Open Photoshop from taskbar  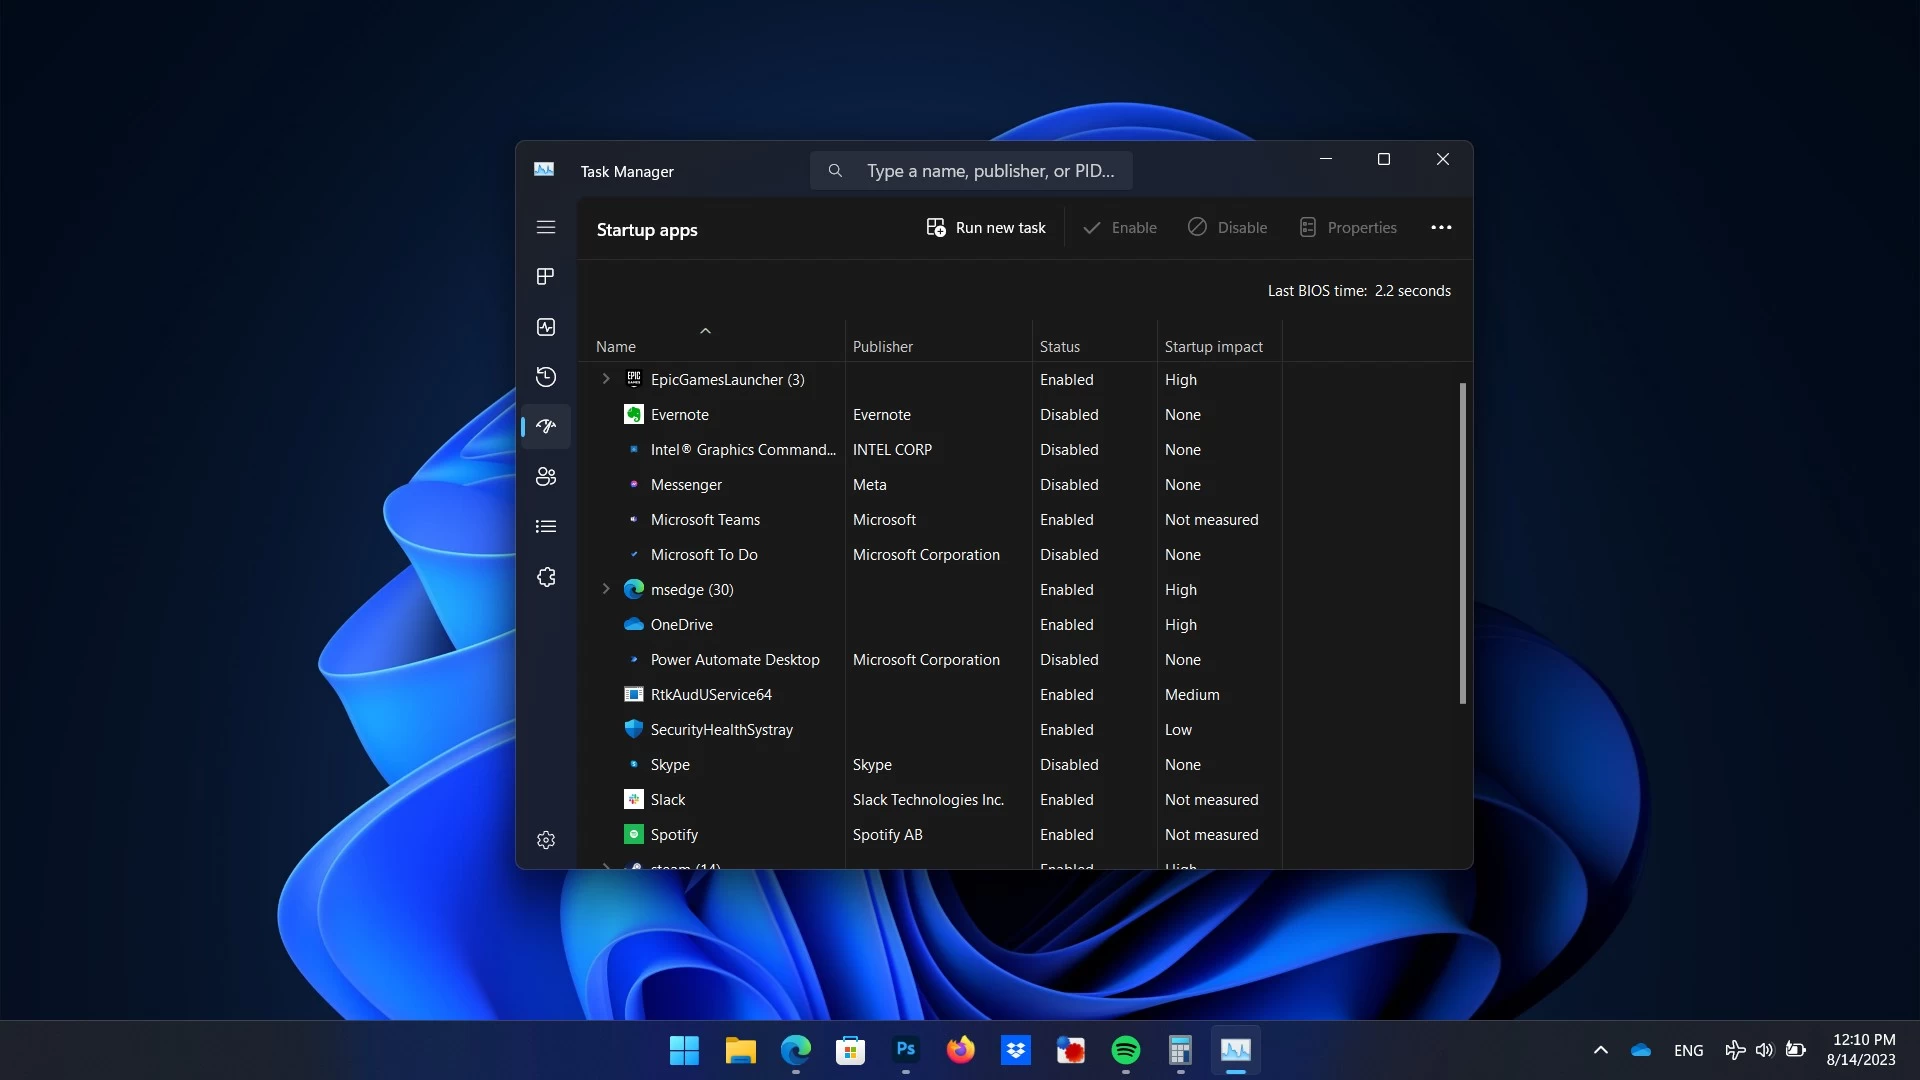[x=906, y=1050]
